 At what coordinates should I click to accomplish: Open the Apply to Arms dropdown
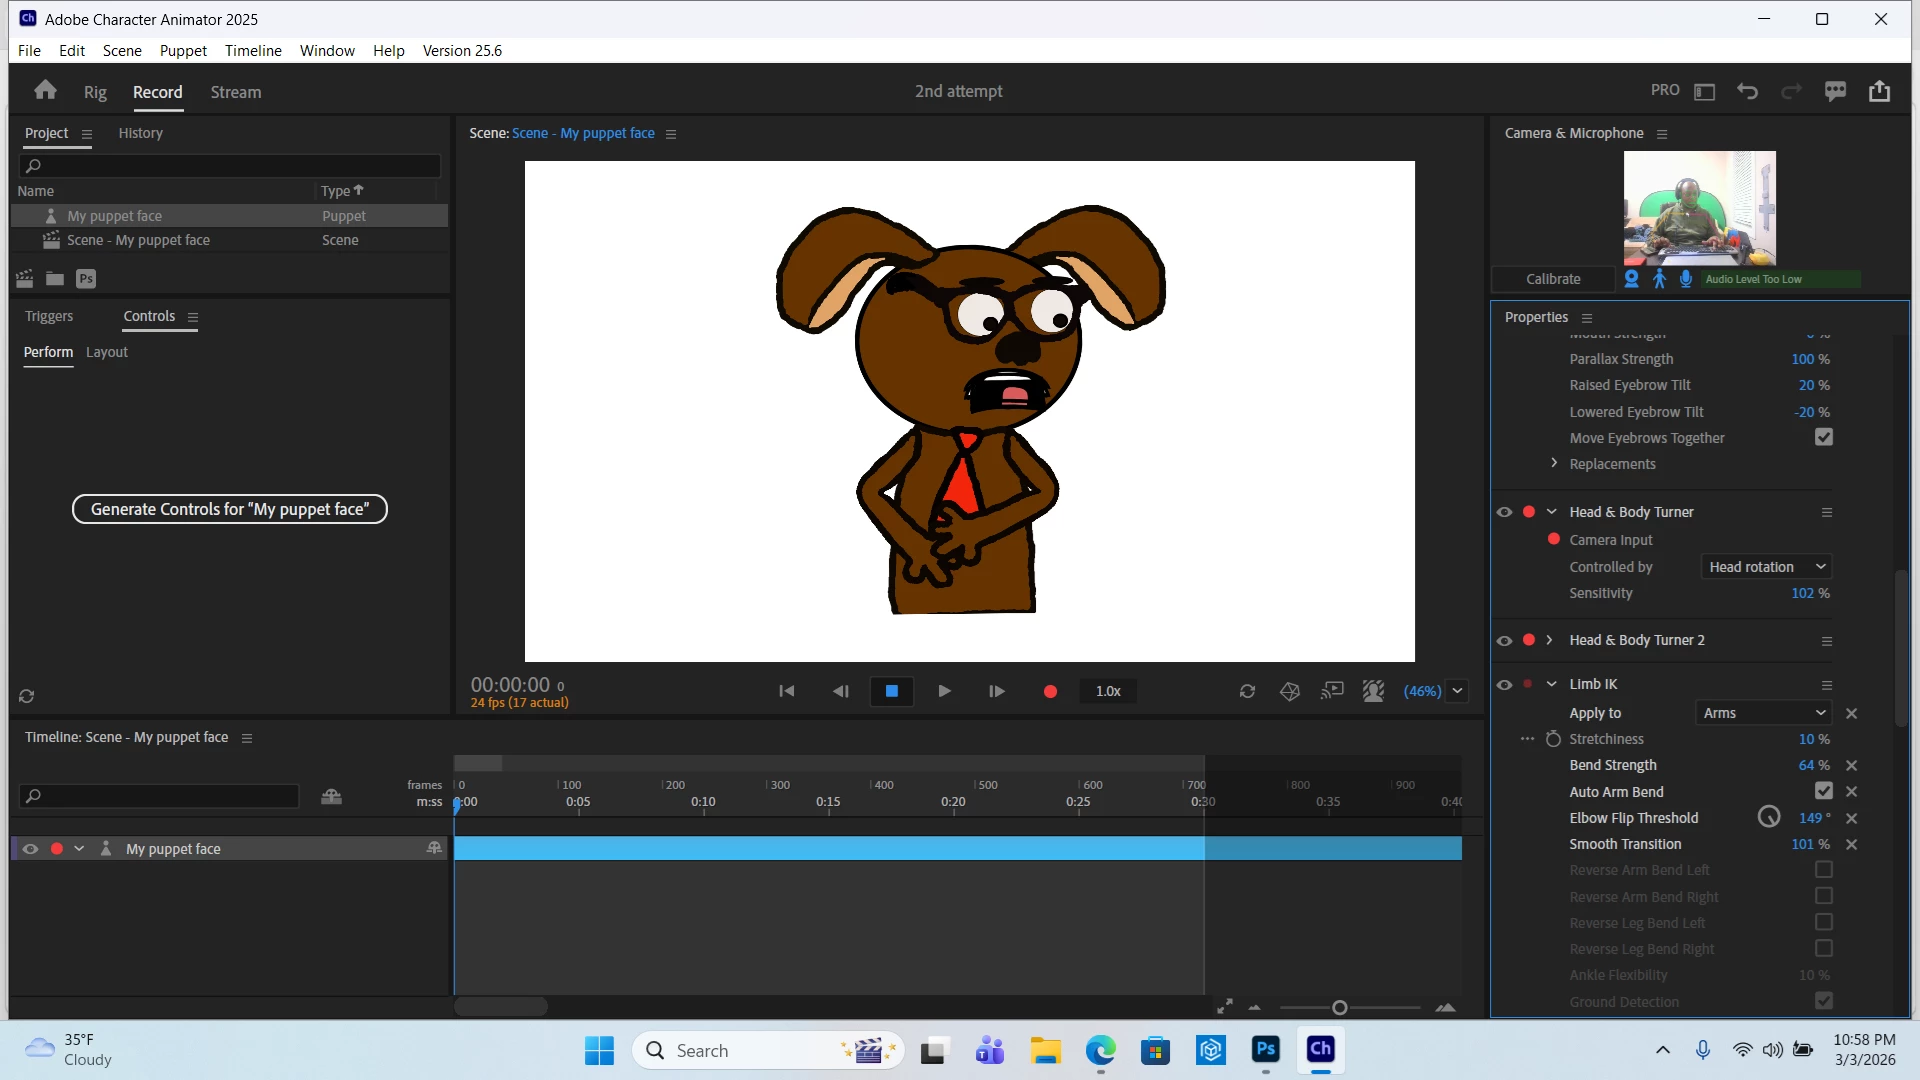click(1764, 713)
